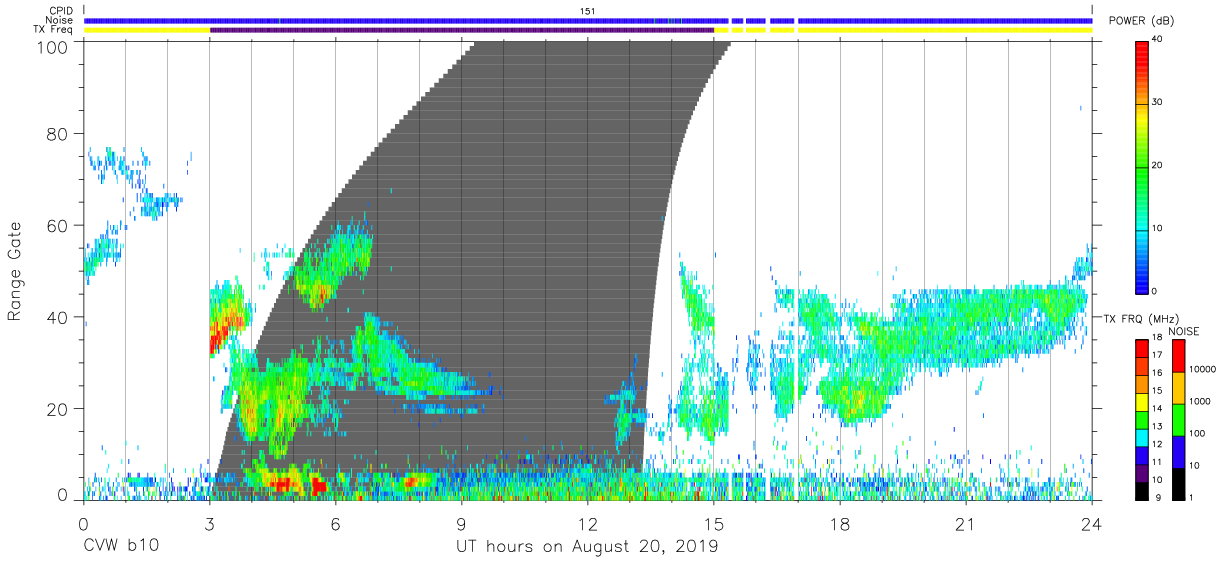Click NOISE legend value 1

(x=1191, y=497)
